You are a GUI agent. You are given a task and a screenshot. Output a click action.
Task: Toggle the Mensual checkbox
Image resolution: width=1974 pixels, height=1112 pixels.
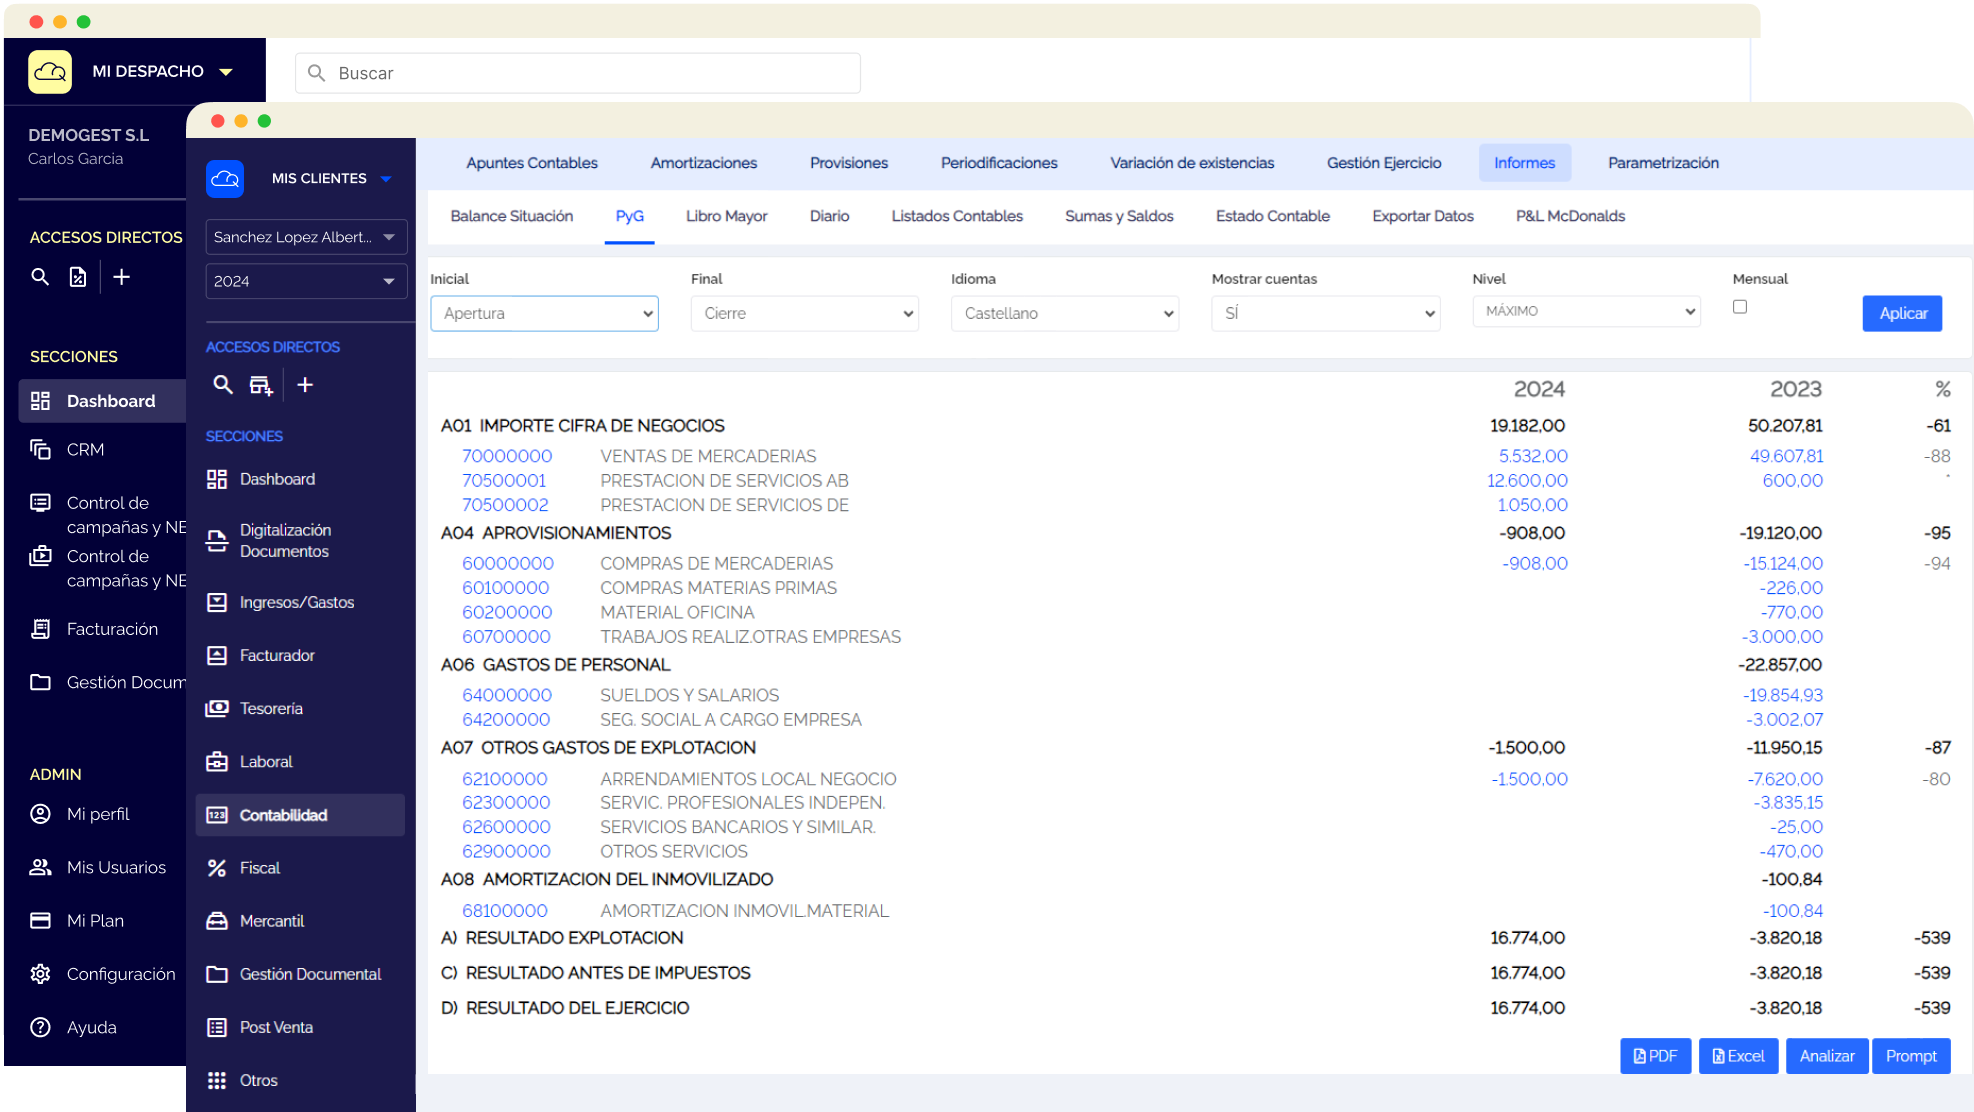(x=1740, y=307)
